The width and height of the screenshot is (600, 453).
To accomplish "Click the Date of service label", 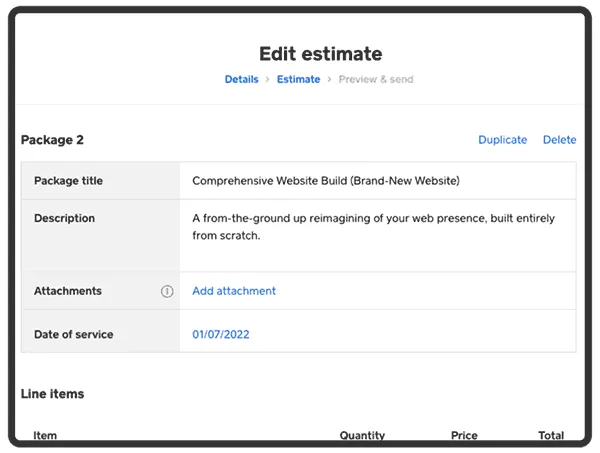I will click(73, 334).
